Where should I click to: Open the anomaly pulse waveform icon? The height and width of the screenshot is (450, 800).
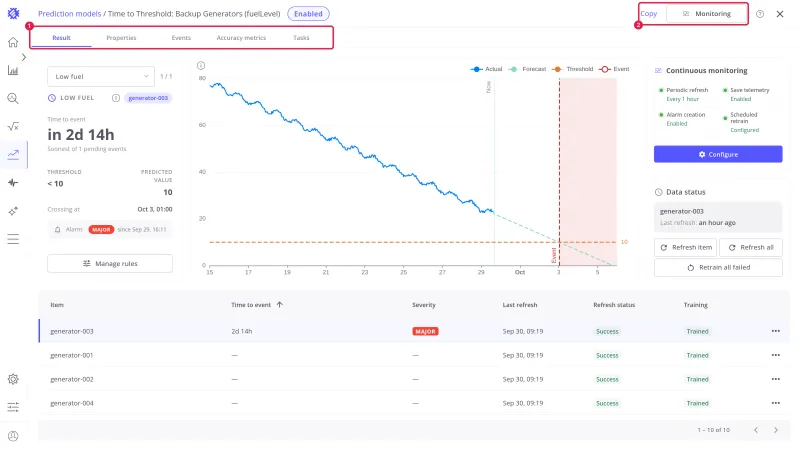13,183
